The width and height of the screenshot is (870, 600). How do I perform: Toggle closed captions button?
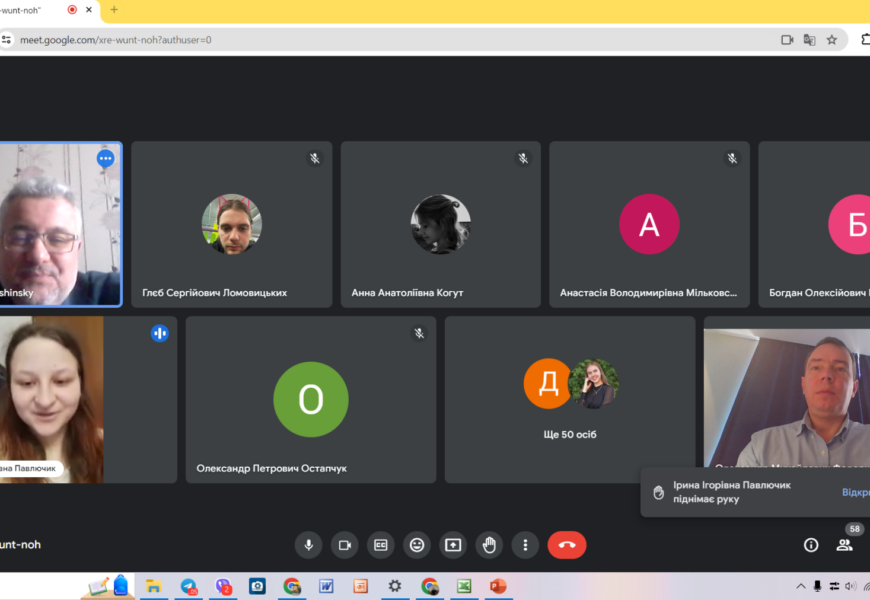(x=381, y=545)
